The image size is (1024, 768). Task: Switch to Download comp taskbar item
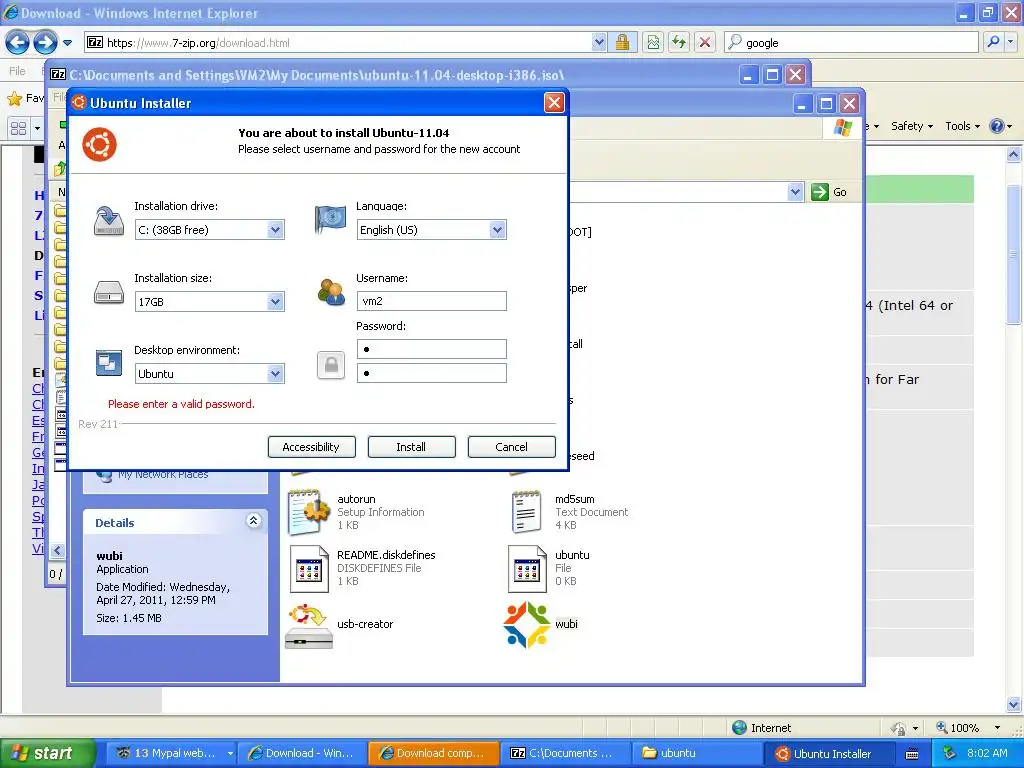click(x=434, y=753)
